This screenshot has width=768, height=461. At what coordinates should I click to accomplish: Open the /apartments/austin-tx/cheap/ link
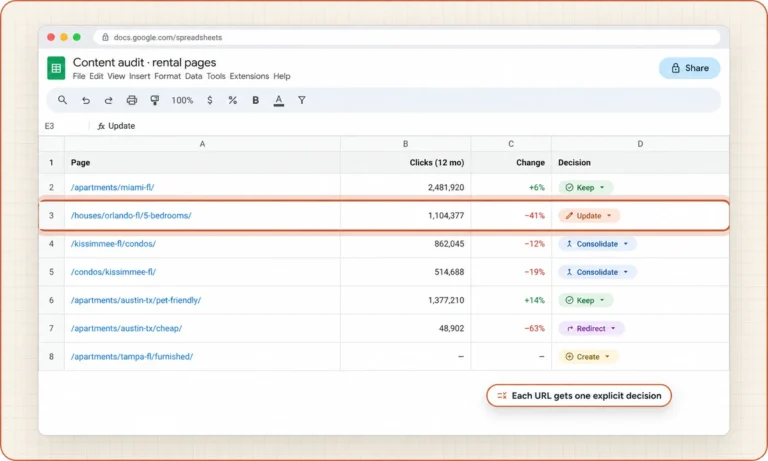(x=126, y=328)
